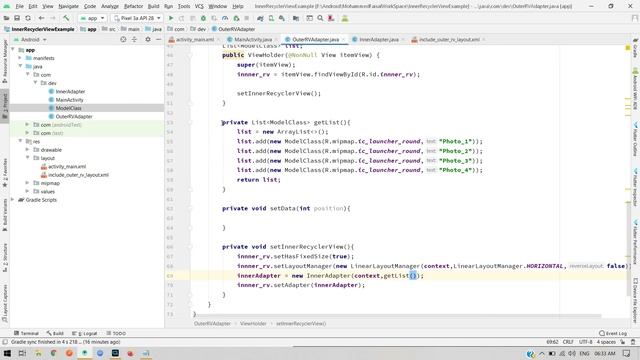Open the TODO tool window
The image size is (640, 360).
click(x=116, y=333)
